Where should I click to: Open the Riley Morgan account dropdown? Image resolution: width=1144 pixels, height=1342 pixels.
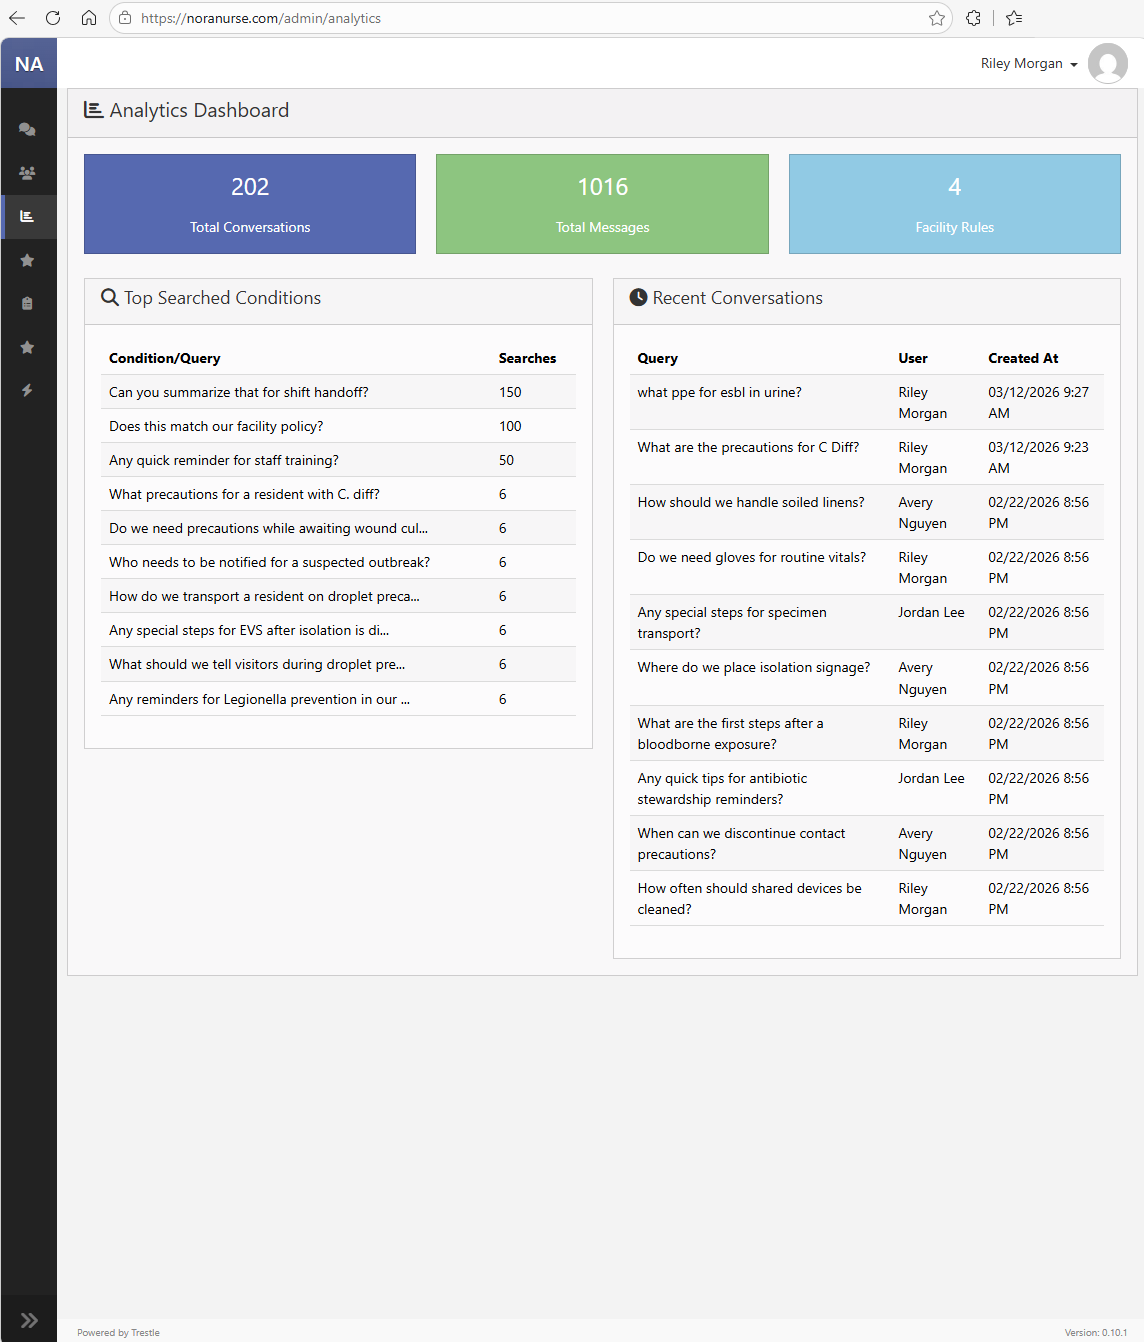[1028, 63]
